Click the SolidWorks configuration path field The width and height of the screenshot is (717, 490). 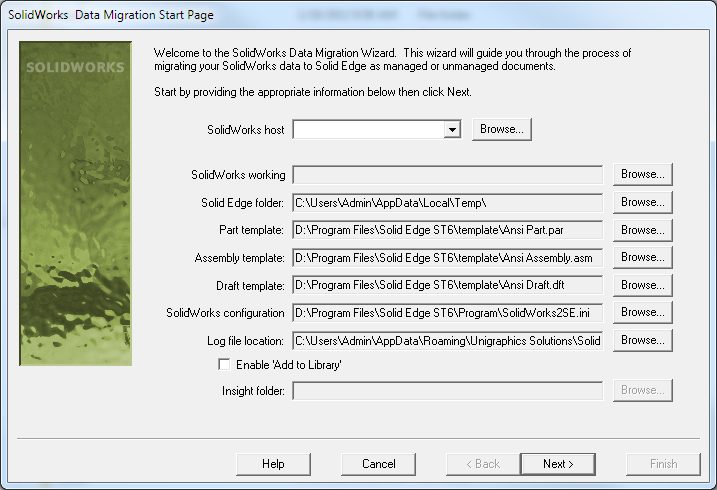(x=448, y=313)
